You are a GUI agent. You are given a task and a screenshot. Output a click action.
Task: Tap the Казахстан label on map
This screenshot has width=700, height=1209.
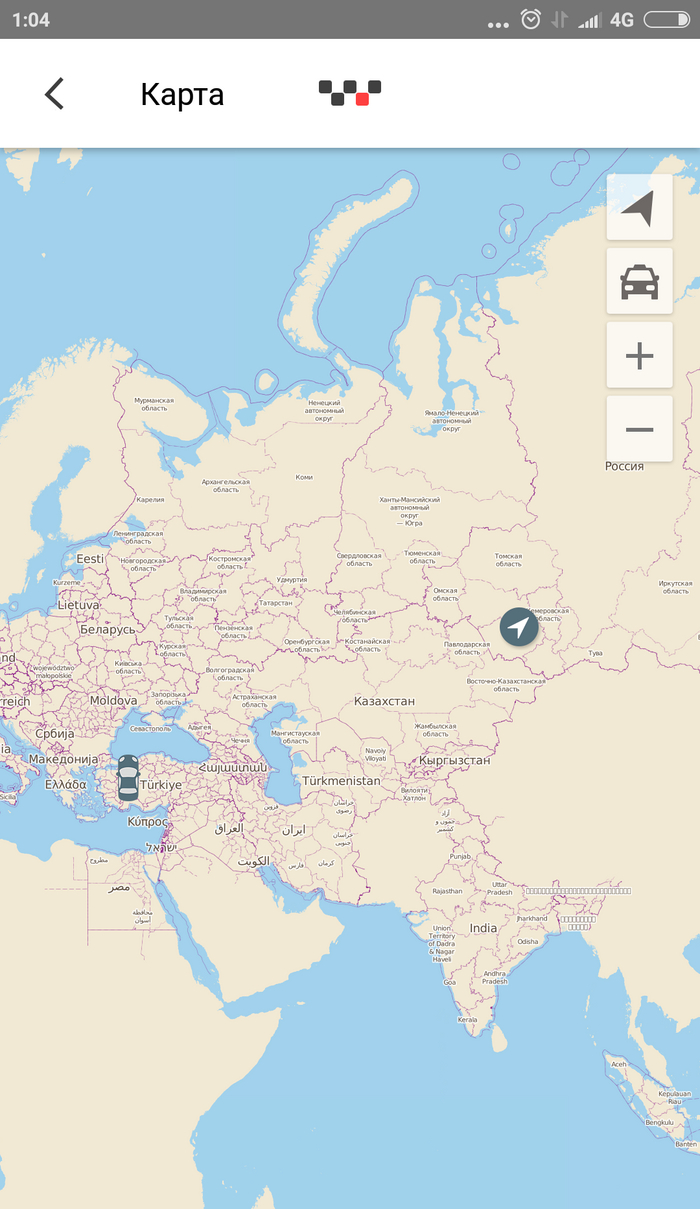coord(384,701)
